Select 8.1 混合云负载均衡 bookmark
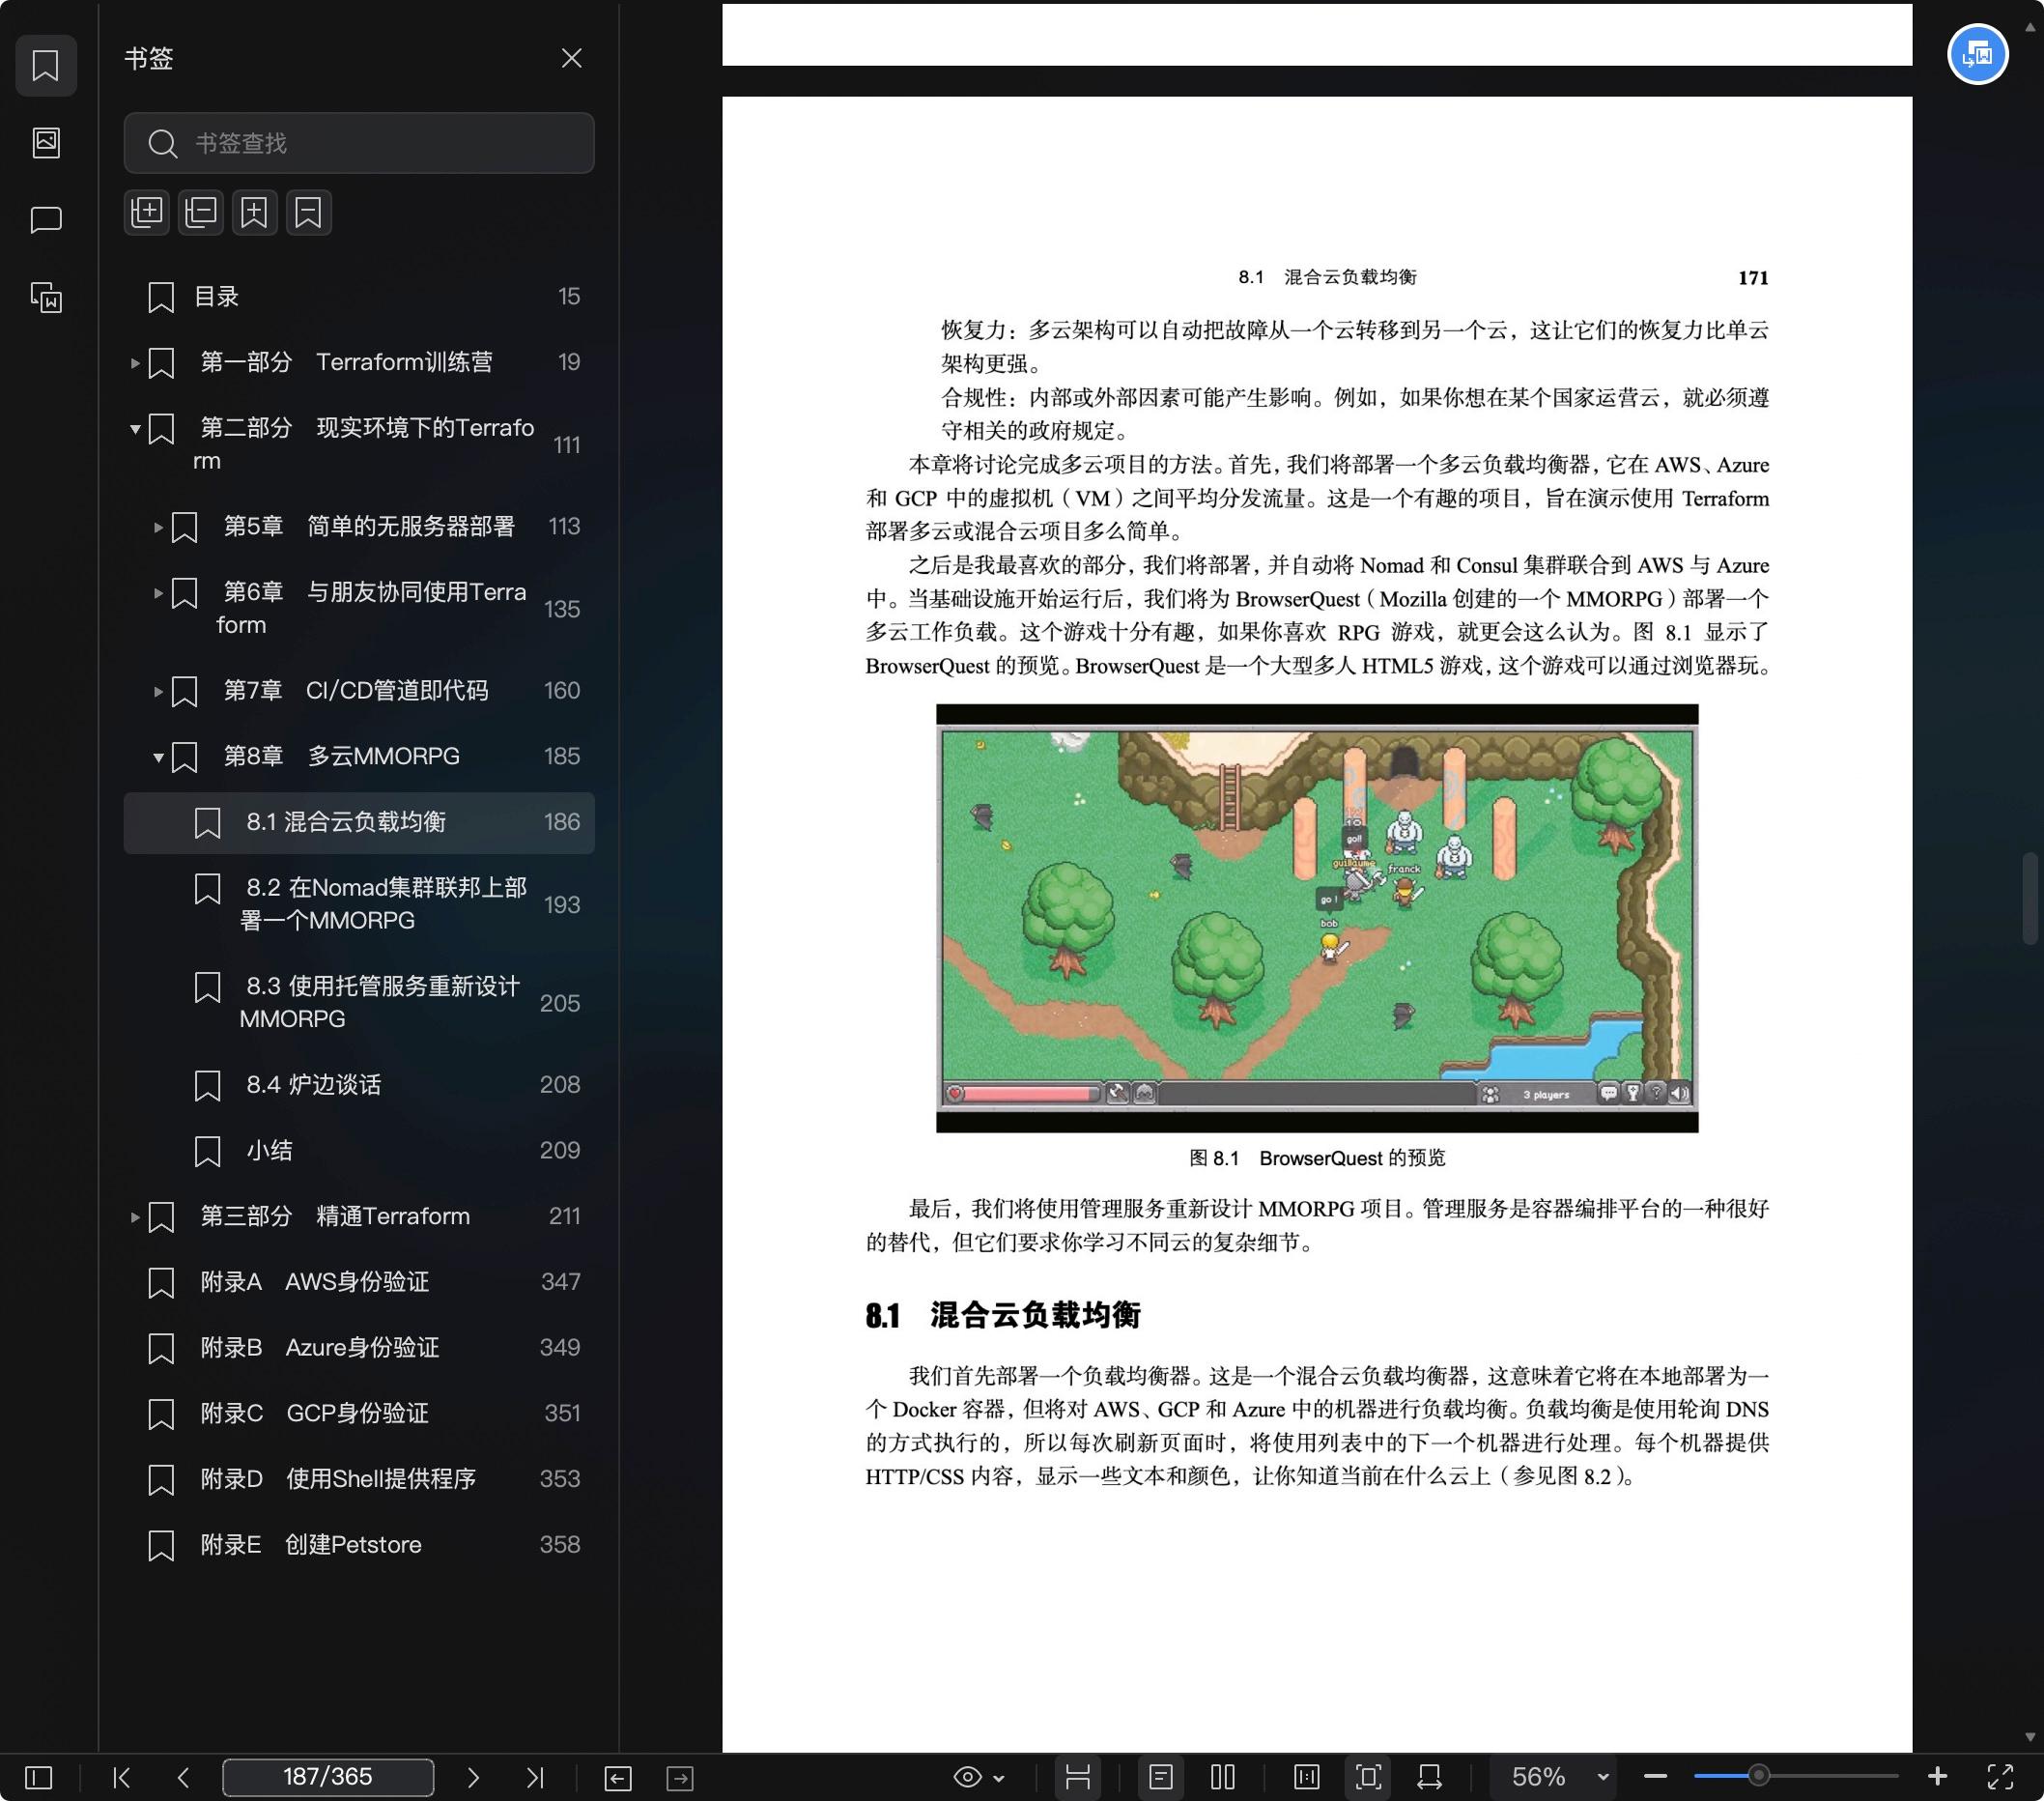 click(x=359, y=823)
